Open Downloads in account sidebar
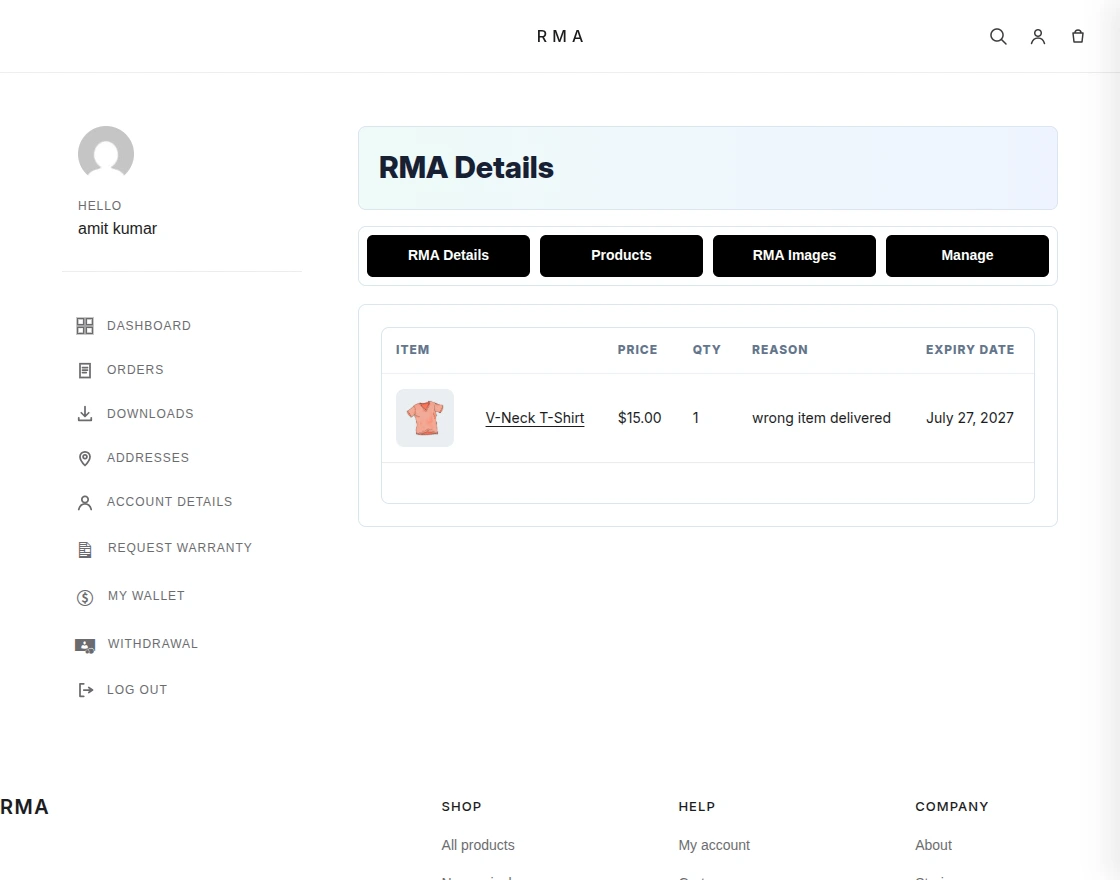The width and height of the screenshot is (1120, 880). tap(150, 414)
